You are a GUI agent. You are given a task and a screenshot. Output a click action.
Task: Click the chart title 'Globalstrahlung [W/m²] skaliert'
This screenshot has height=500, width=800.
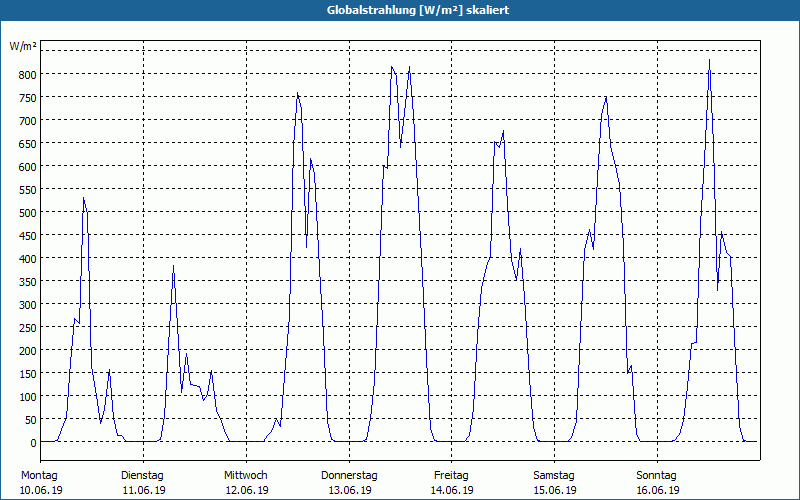tap(418, 10)
